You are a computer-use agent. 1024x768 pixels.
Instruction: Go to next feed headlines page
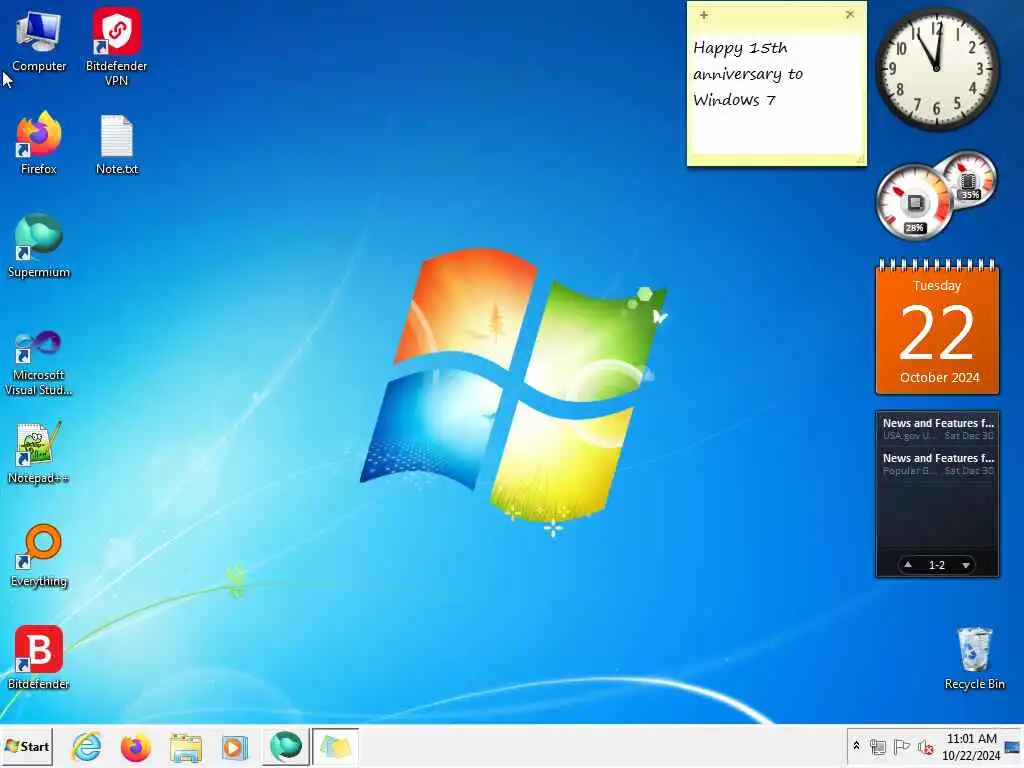point(966,565)
